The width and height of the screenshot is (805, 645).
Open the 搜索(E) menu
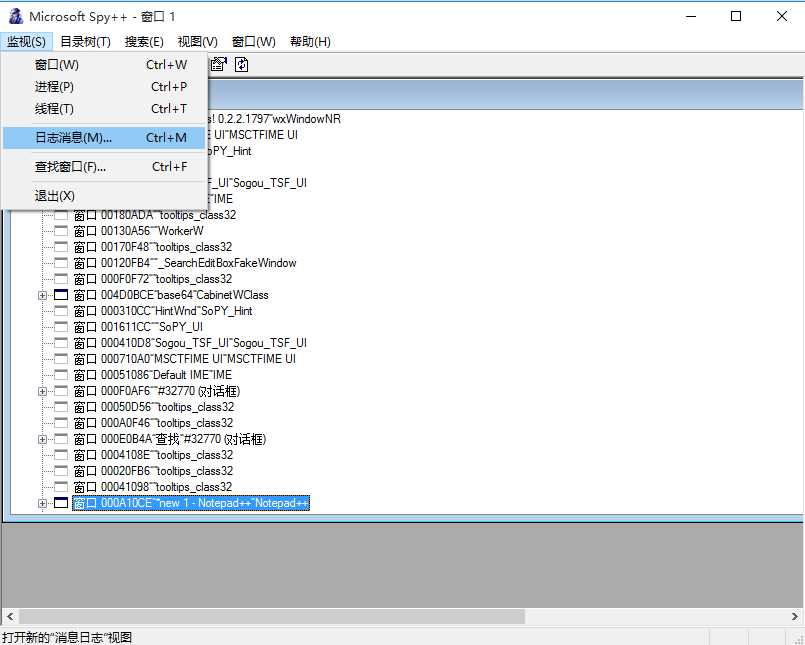(x=144, y=42)
